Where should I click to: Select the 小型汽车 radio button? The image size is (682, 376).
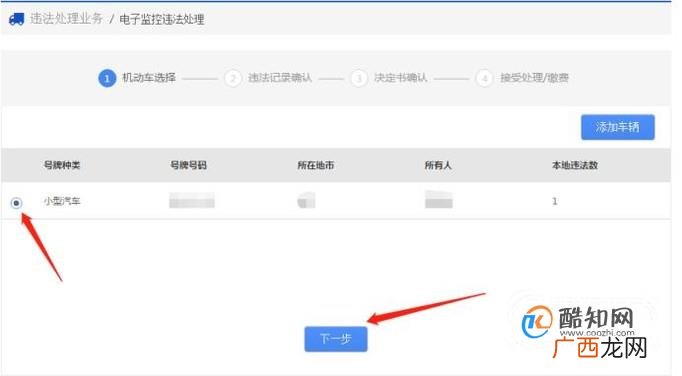click(x=17, y=203)
